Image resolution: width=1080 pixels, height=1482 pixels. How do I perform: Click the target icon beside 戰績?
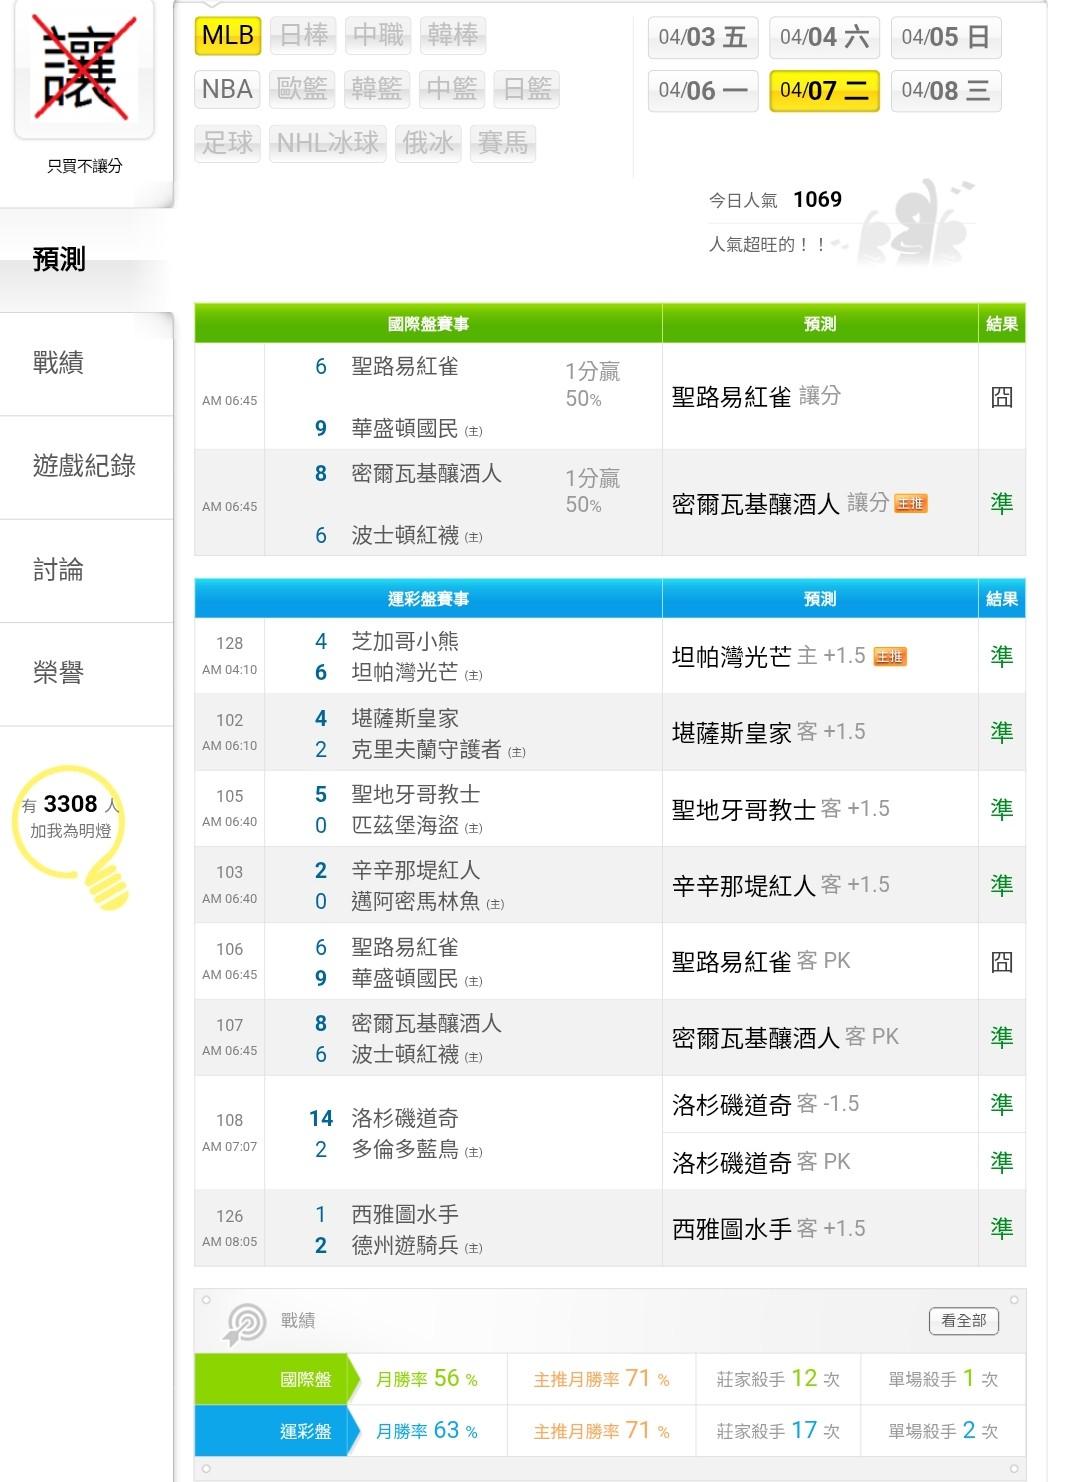click(x=244, y=1324)
